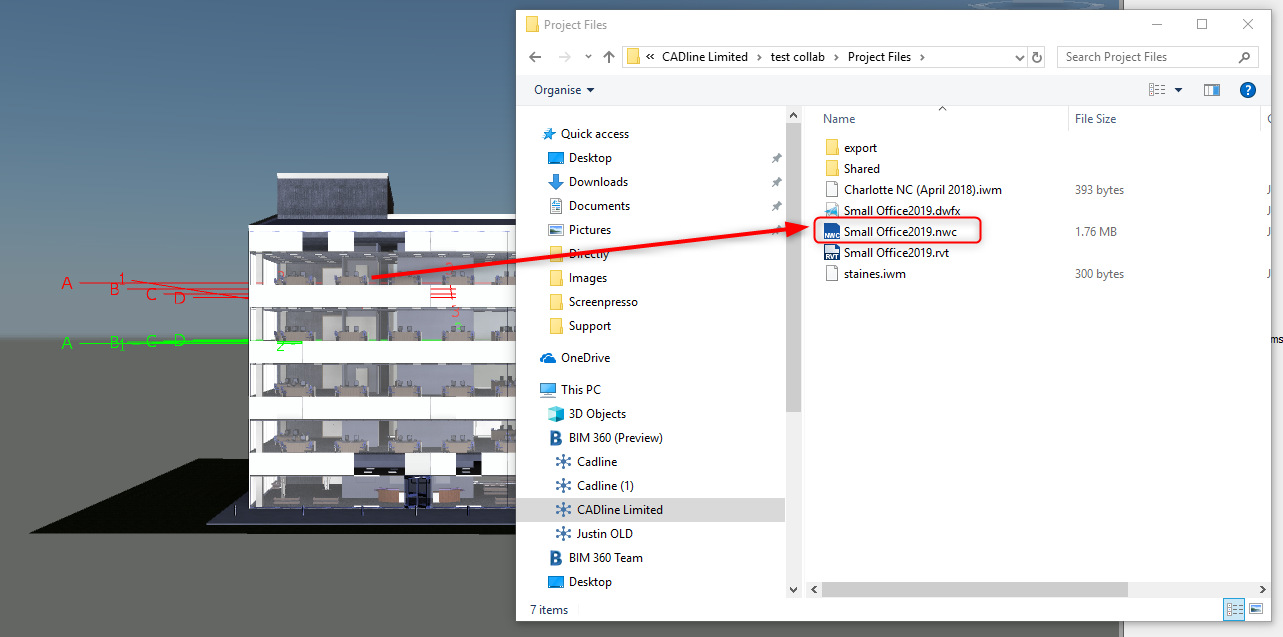Open 3D Objects under This PC

point(597,414)
